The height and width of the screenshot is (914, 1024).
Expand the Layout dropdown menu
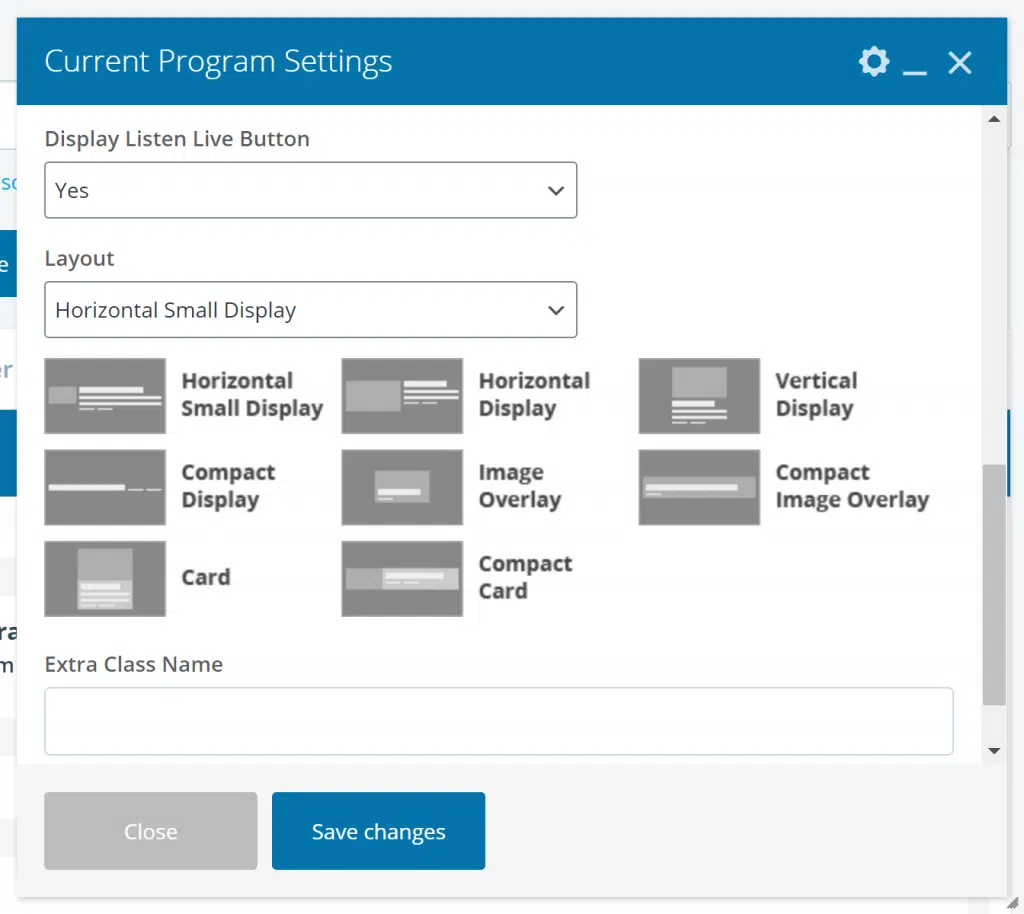point(310,310)
